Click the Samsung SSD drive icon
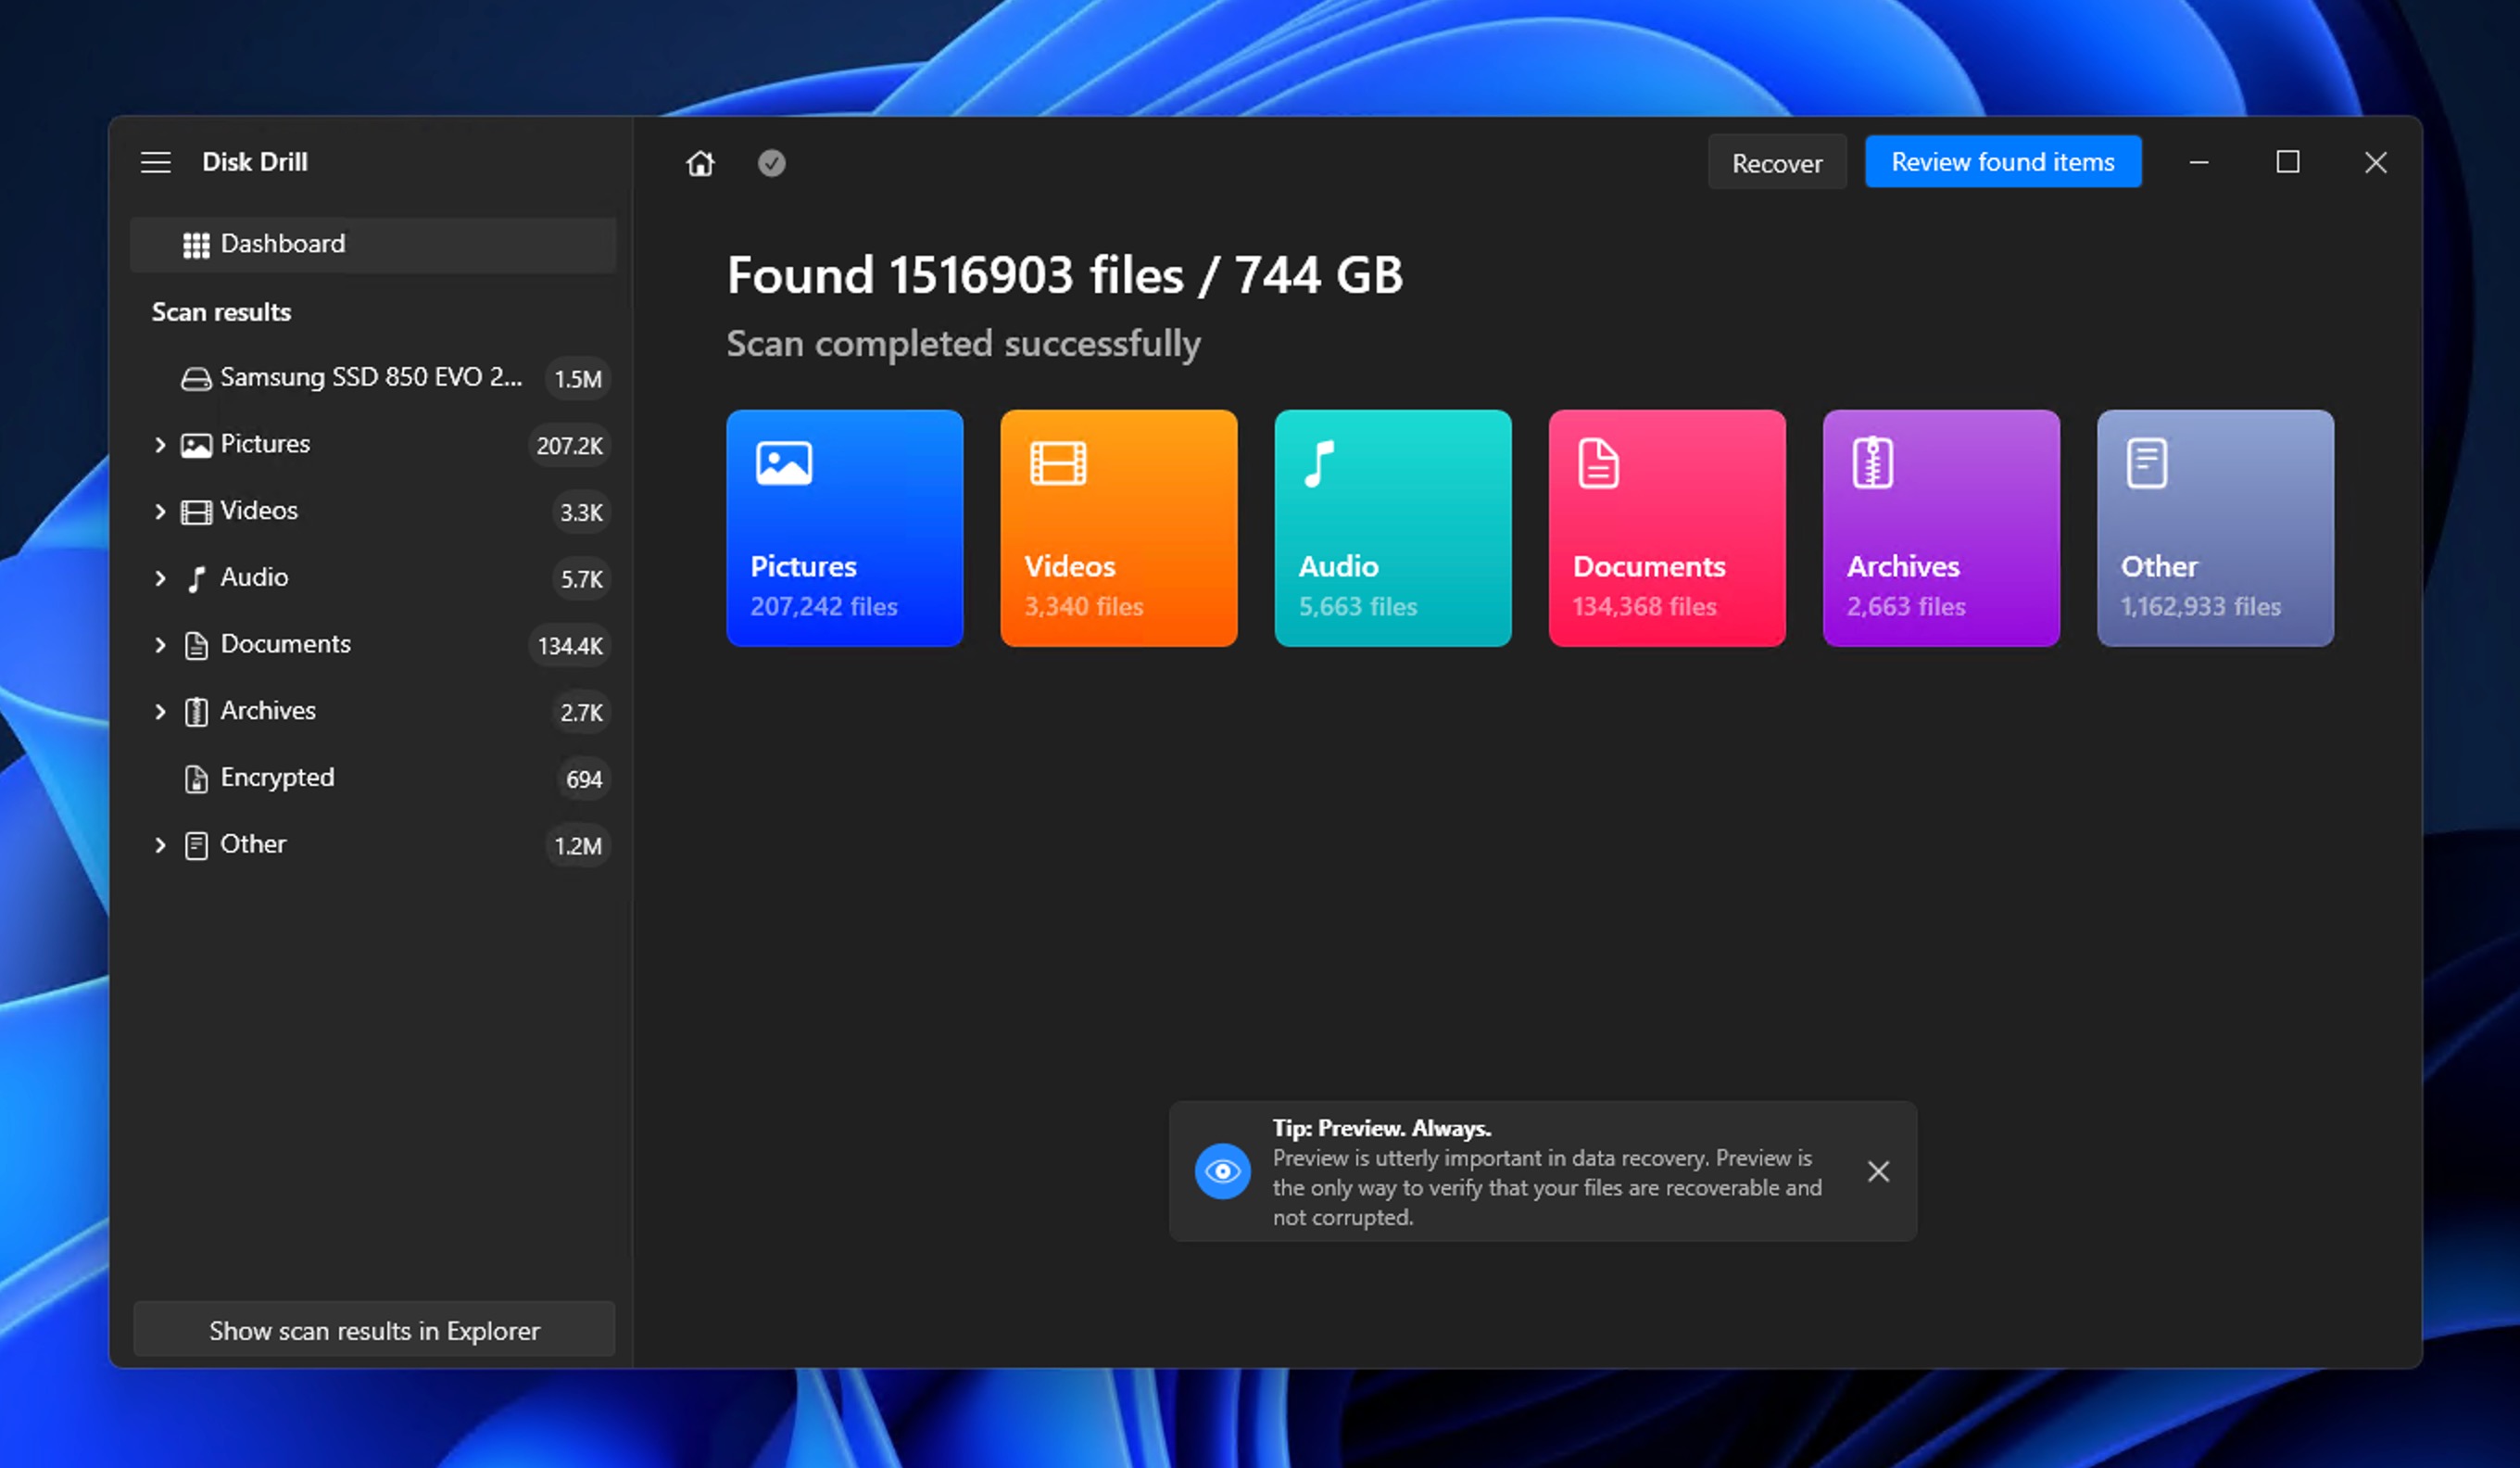The image size is (2520, 1468). [196, 379]
